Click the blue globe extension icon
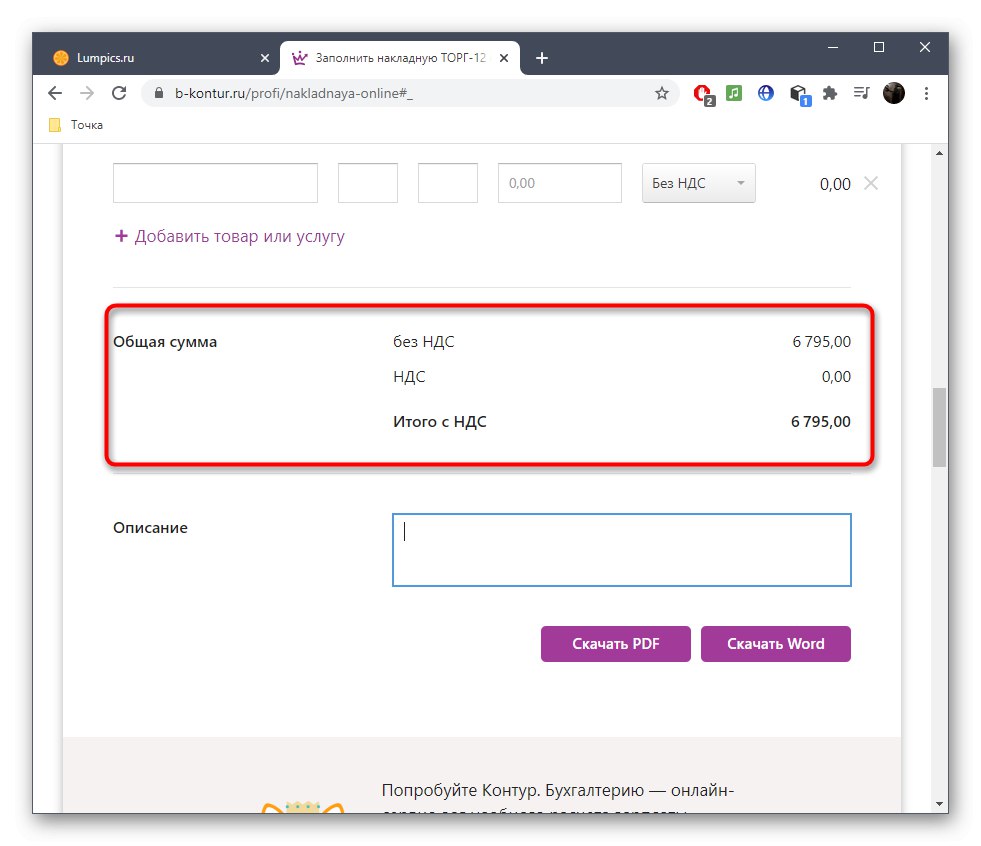The image size is (981, 846). [765, 93]
